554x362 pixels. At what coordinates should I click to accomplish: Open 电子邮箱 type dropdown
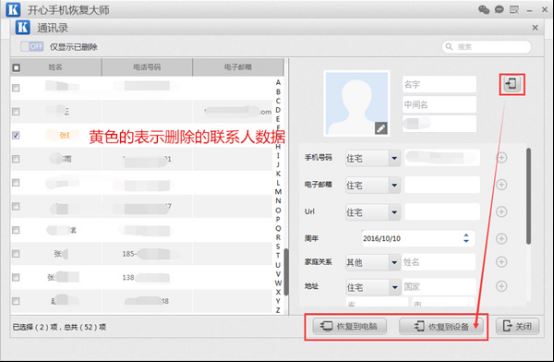coord(373,185)
